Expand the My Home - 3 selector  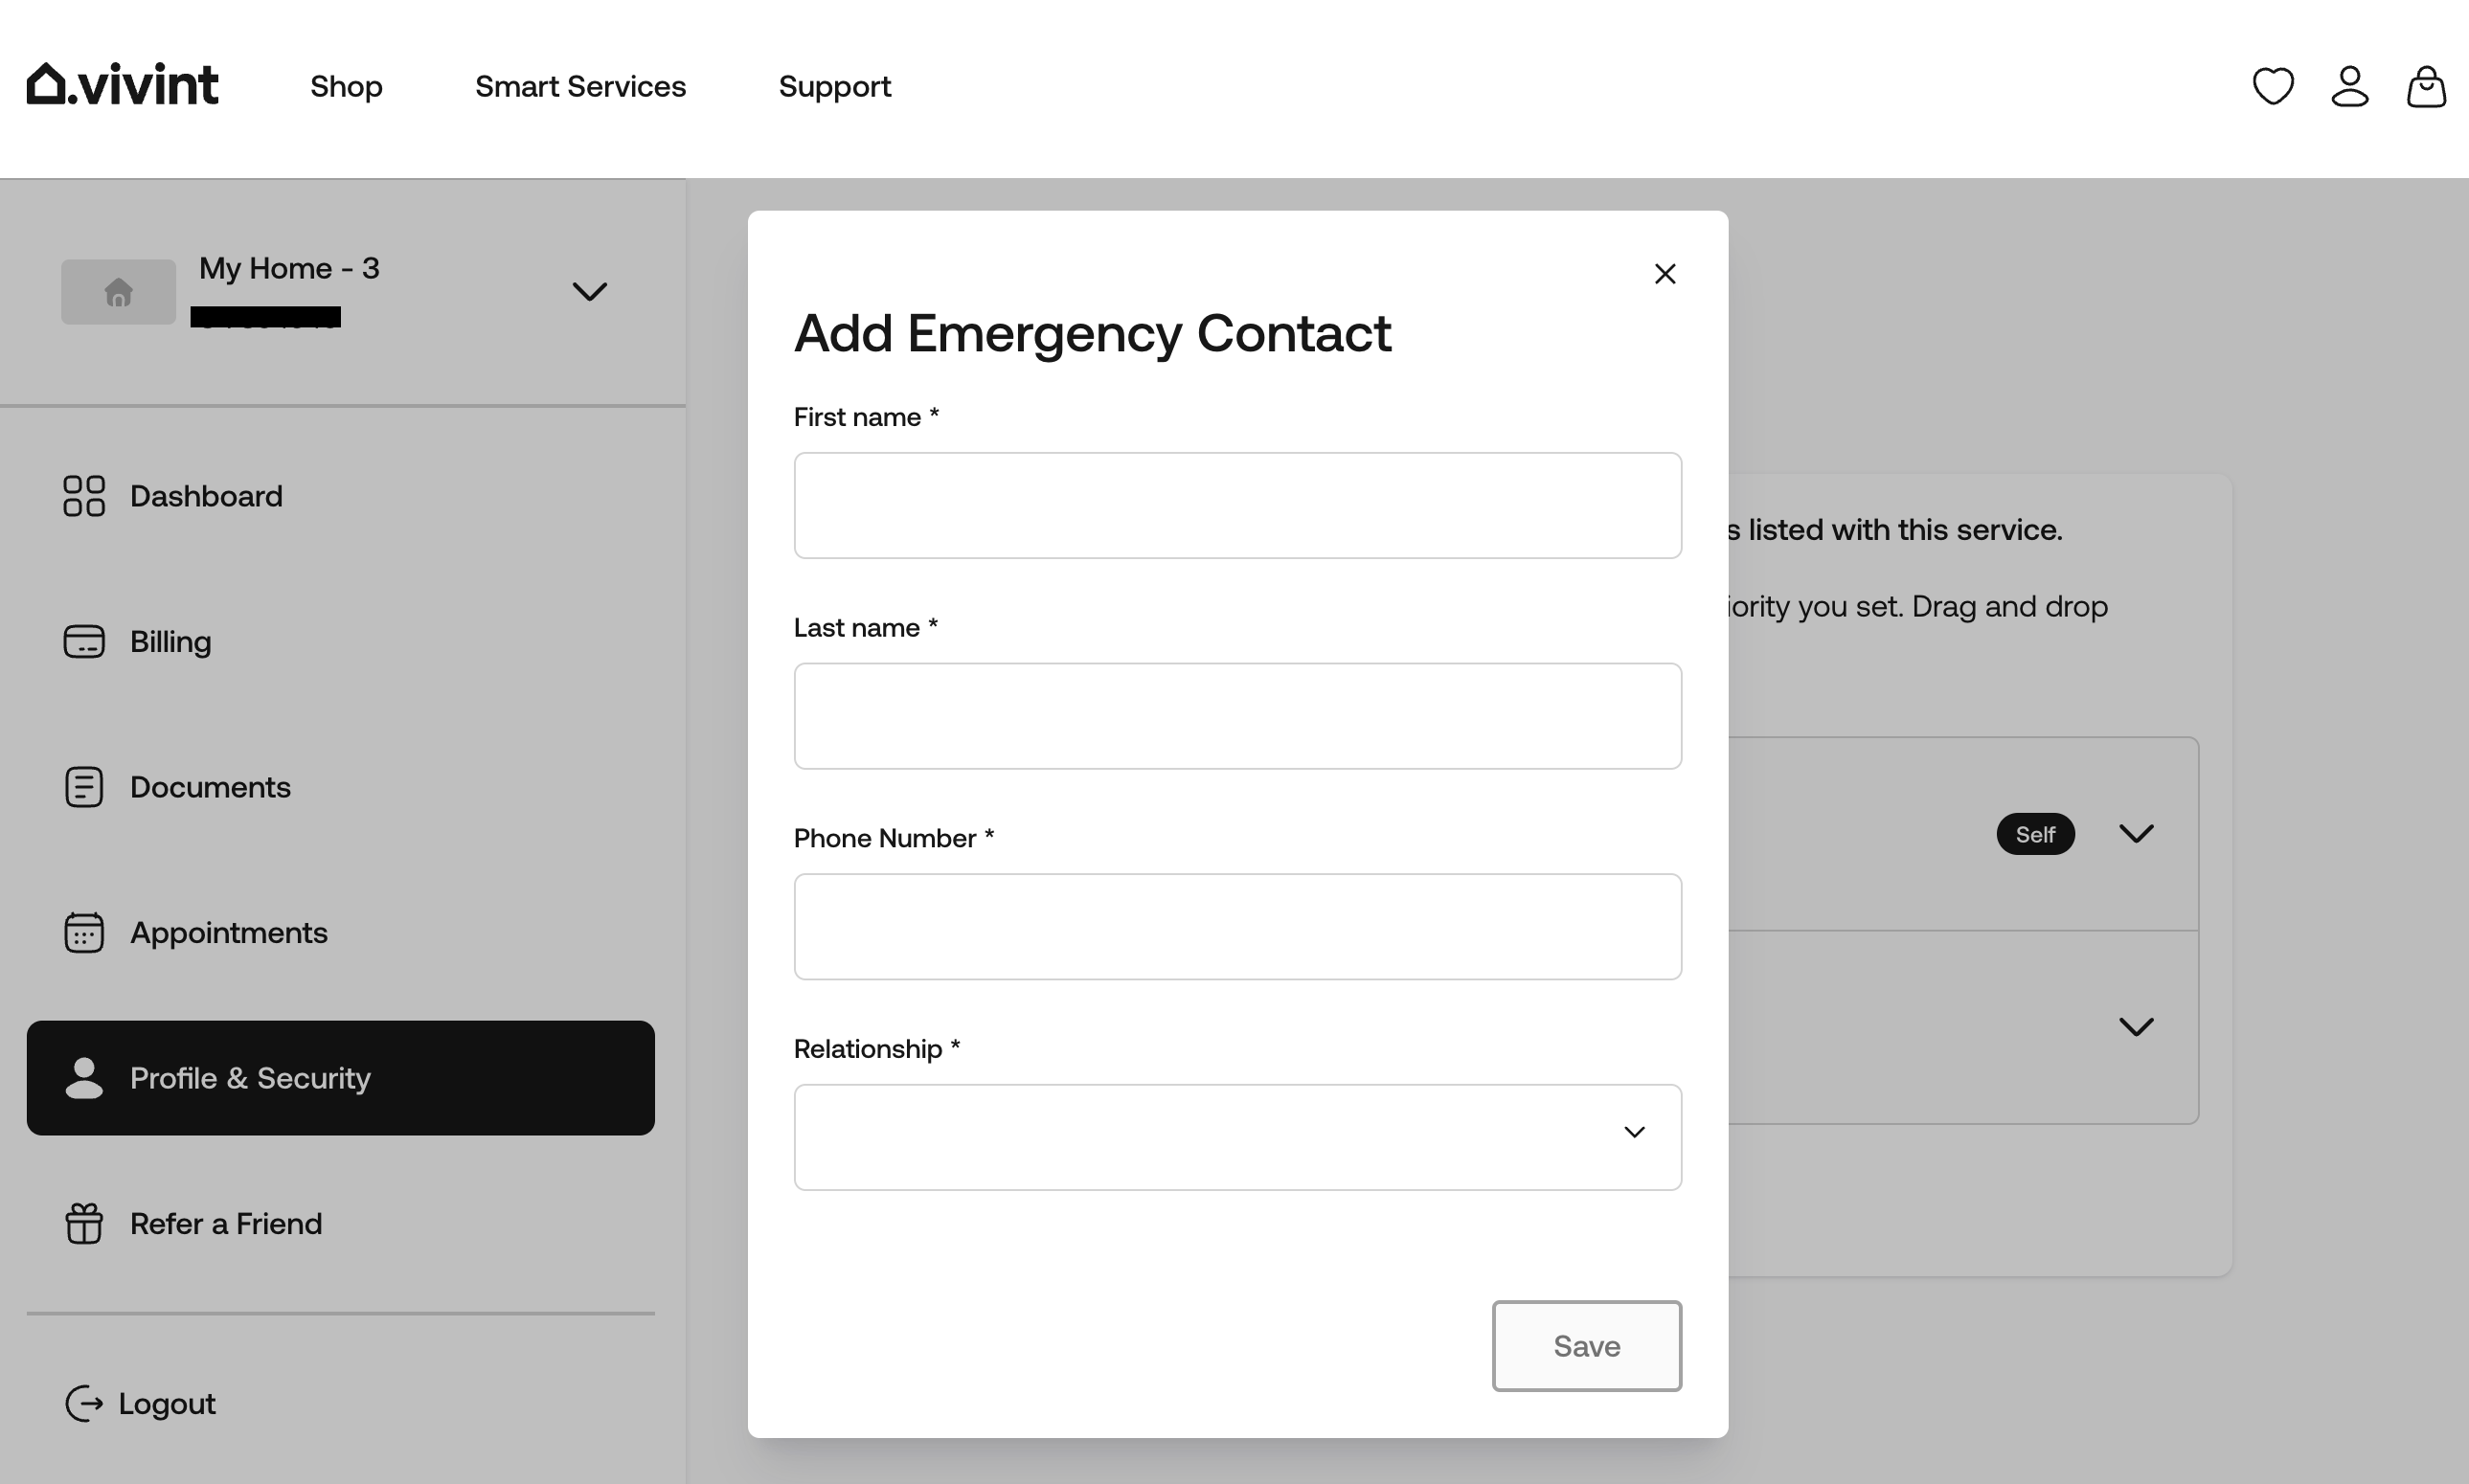pos(590,291)
